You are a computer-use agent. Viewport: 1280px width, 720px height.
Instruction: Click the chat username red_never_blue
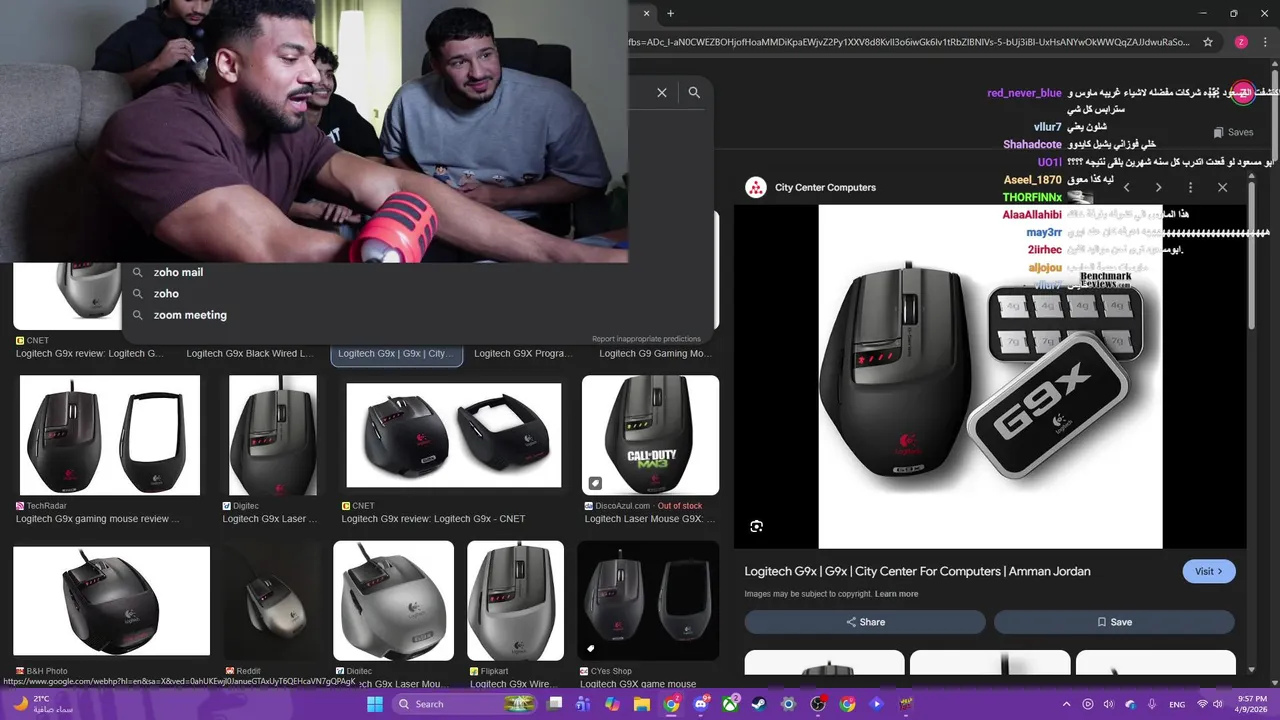click(1024, 93)
